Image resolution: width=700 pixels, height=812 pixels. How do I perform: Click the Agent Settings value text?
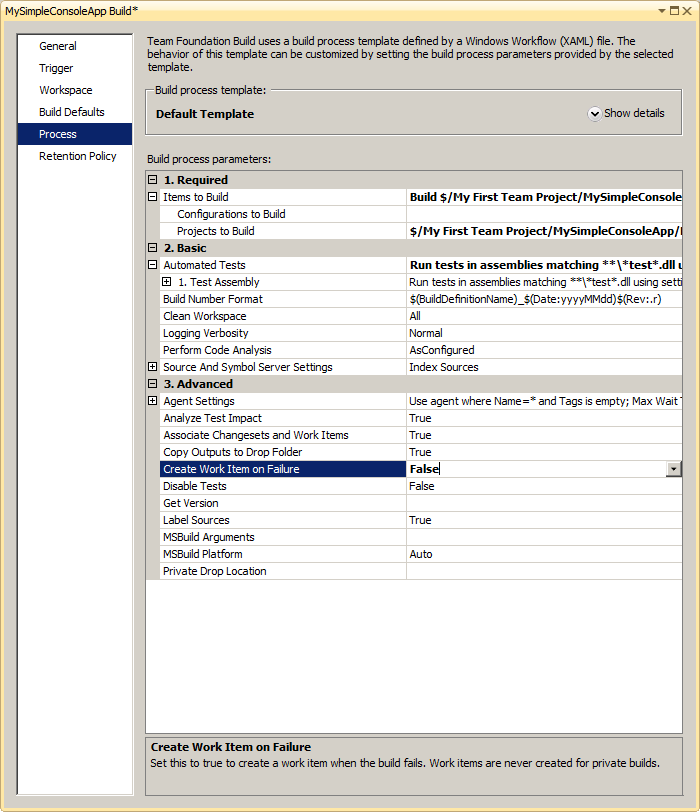(x=545, y=401)
